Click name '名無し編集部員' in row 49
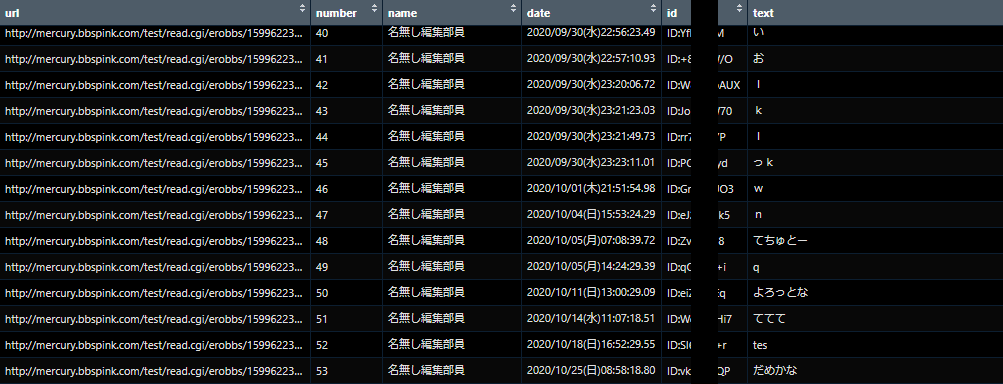 tap(426, 266)
